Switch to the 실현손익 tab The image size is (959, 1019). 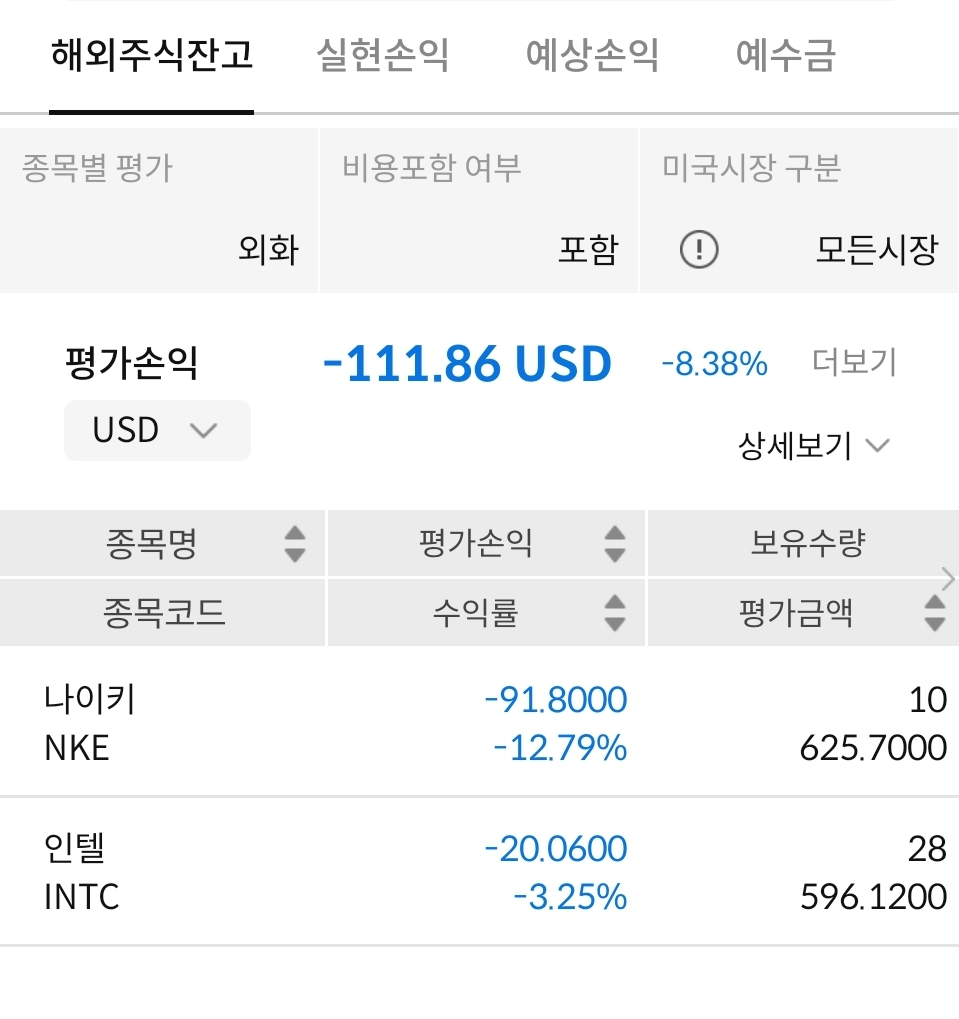point(382,55)
